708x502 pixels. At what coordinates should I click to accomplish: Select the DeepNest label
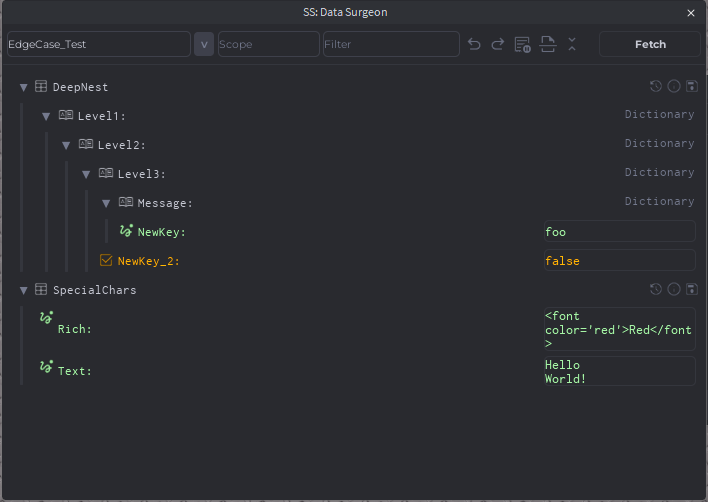click(x=80, y=87)
